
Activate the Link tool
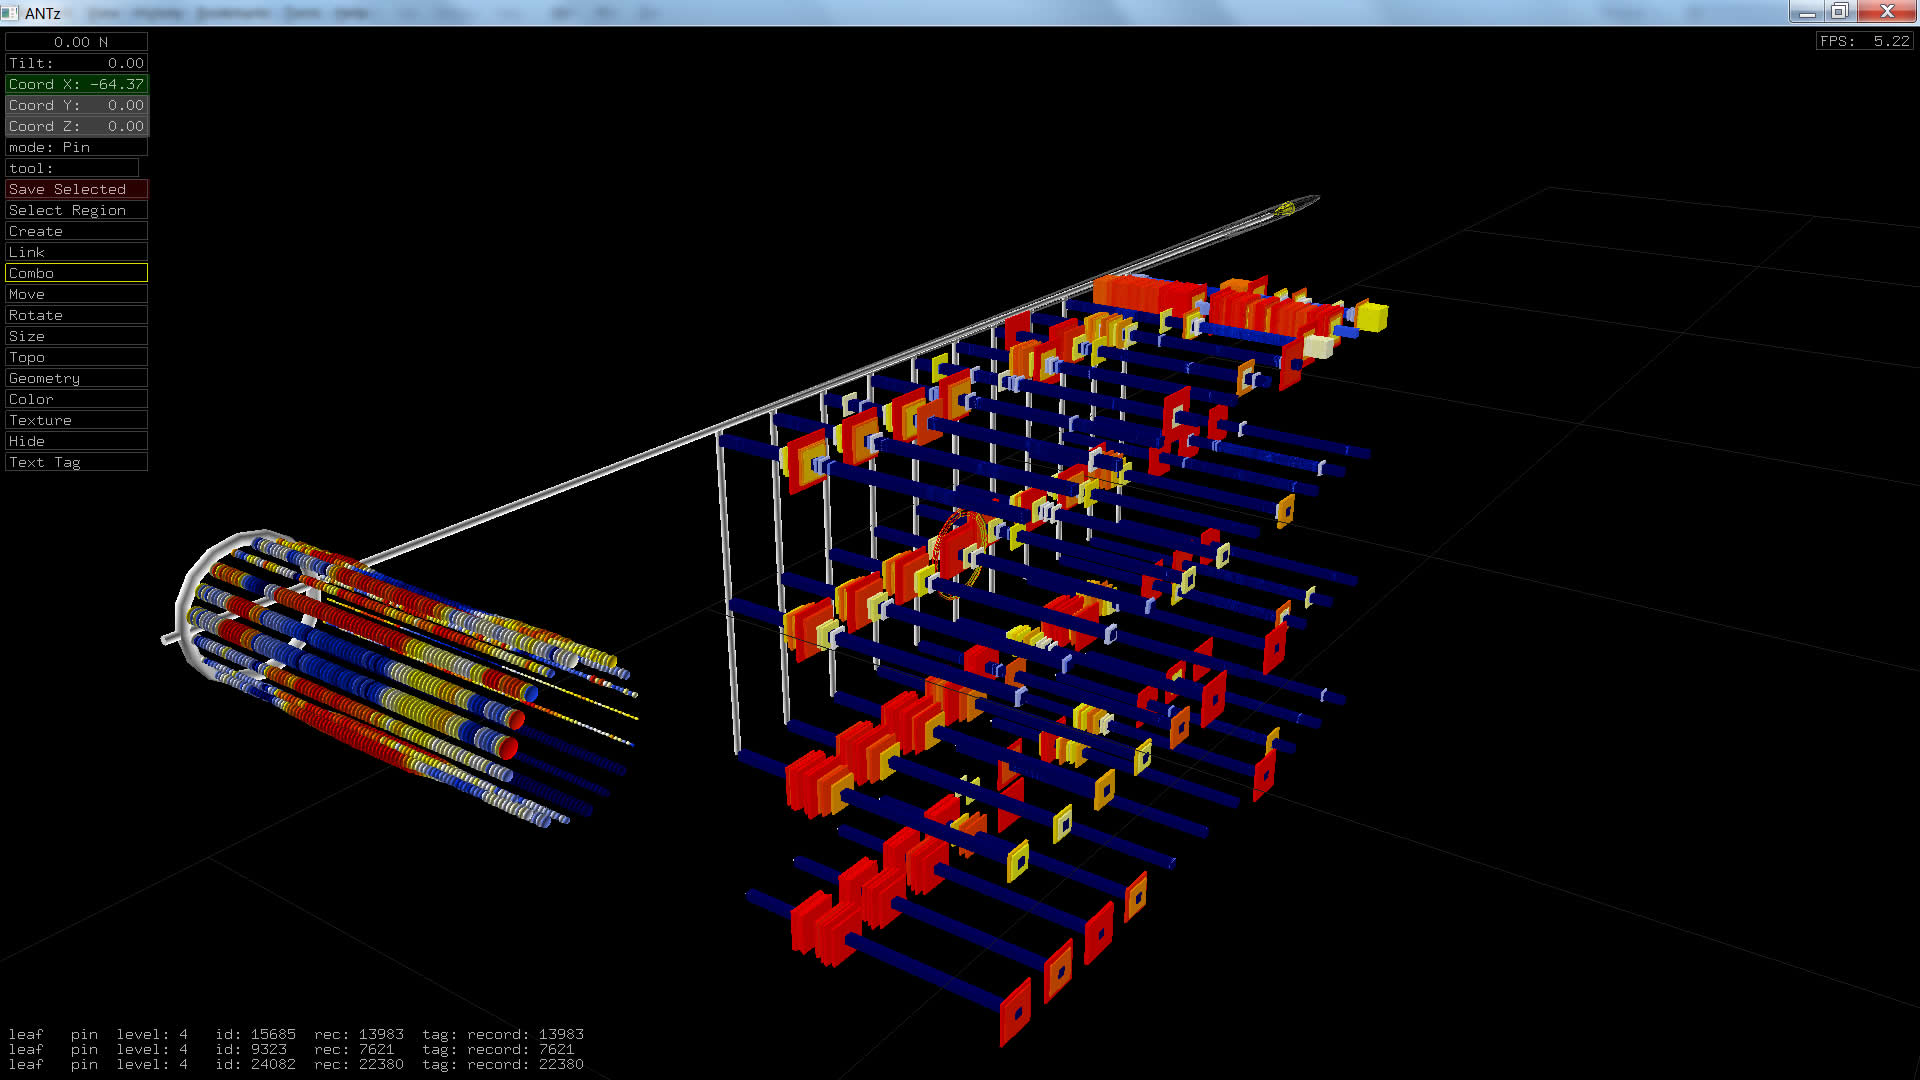[x=76, y=252]
